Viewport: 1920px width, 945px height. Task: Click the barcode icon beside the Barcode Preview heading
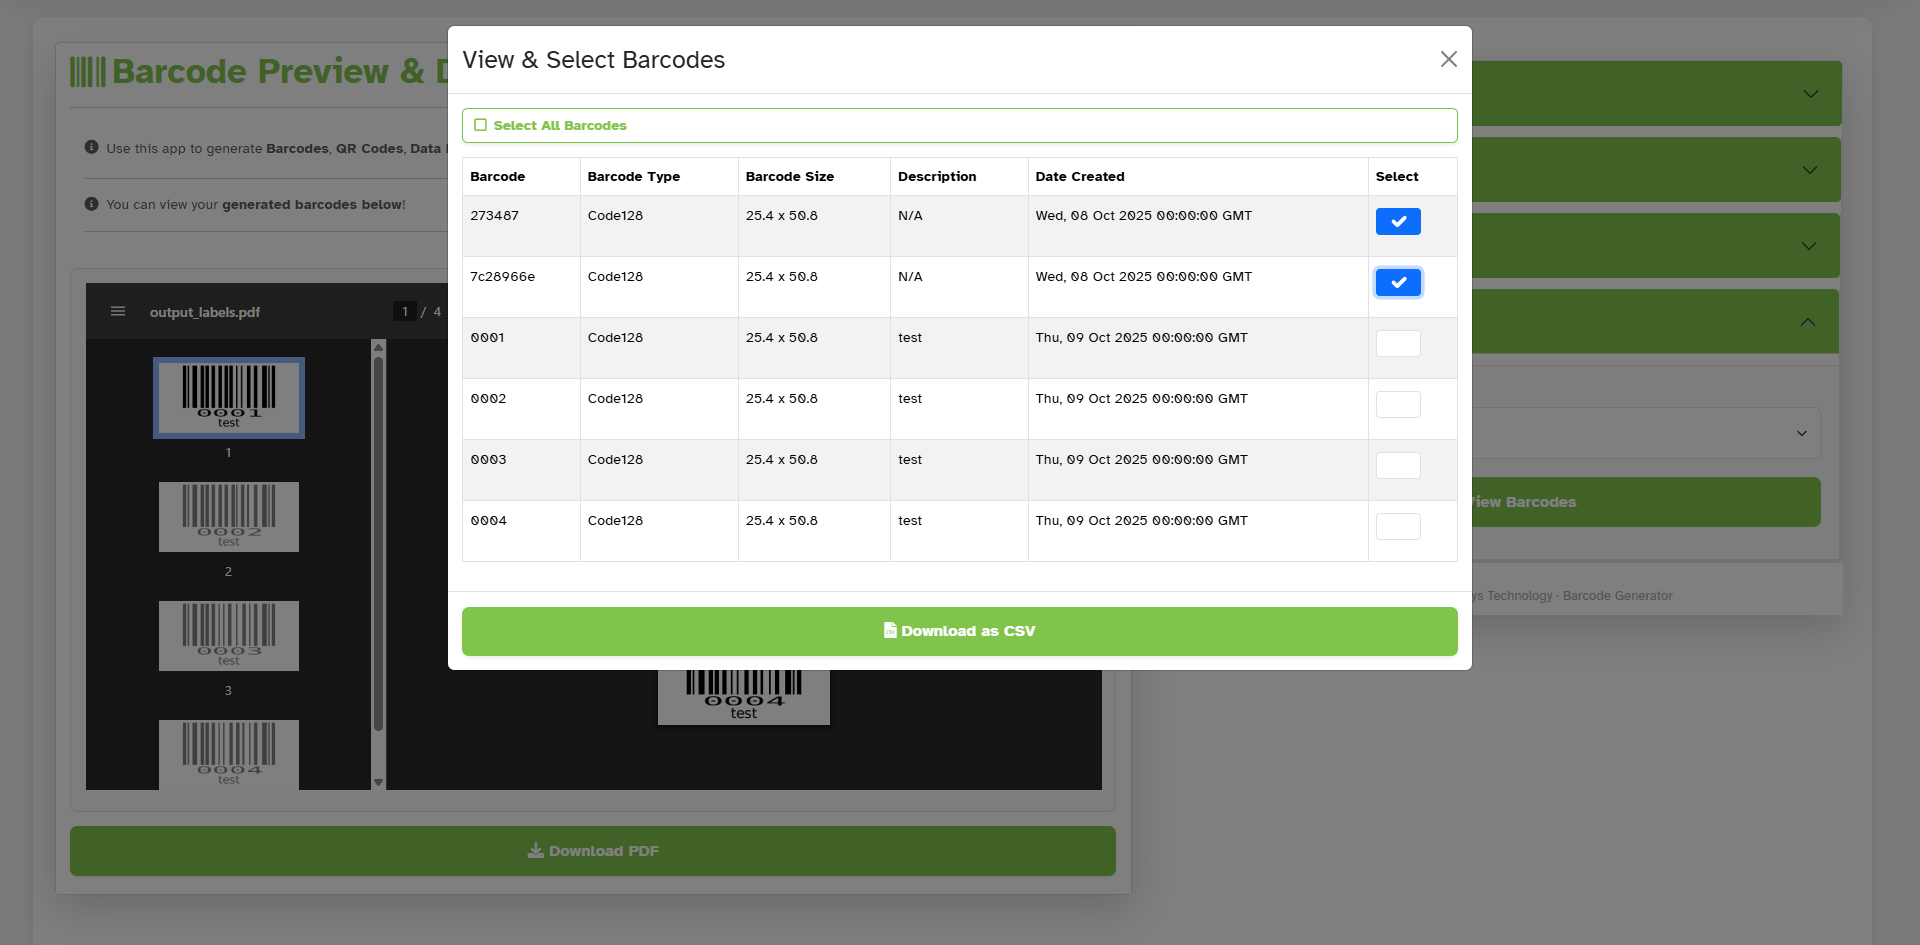(87, 70)
